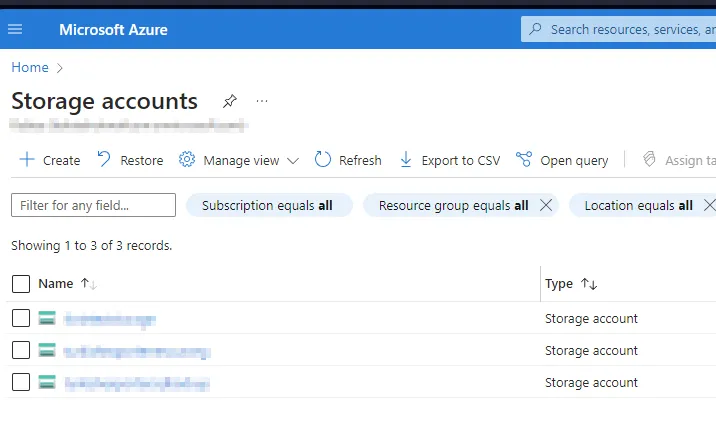Click the Create plus icon
Viewport: 716px width, 431px height.
click(27, 160)
